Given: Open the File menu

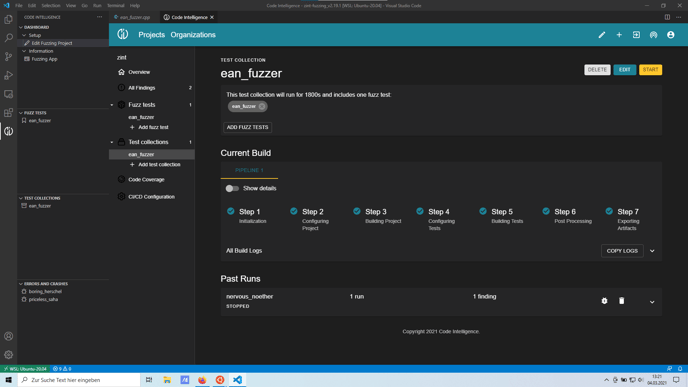Looking at the screenshot, I should 18,6.
